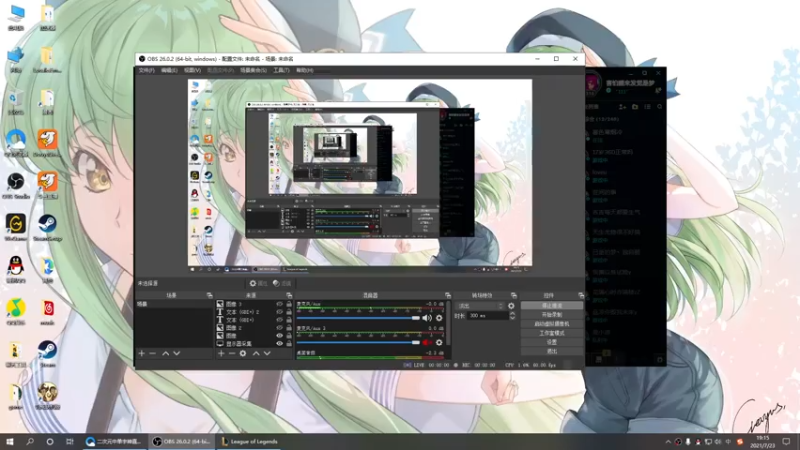Open source properties gear below sources list
This screenshot has width=800, height=450.
[243, 353]
